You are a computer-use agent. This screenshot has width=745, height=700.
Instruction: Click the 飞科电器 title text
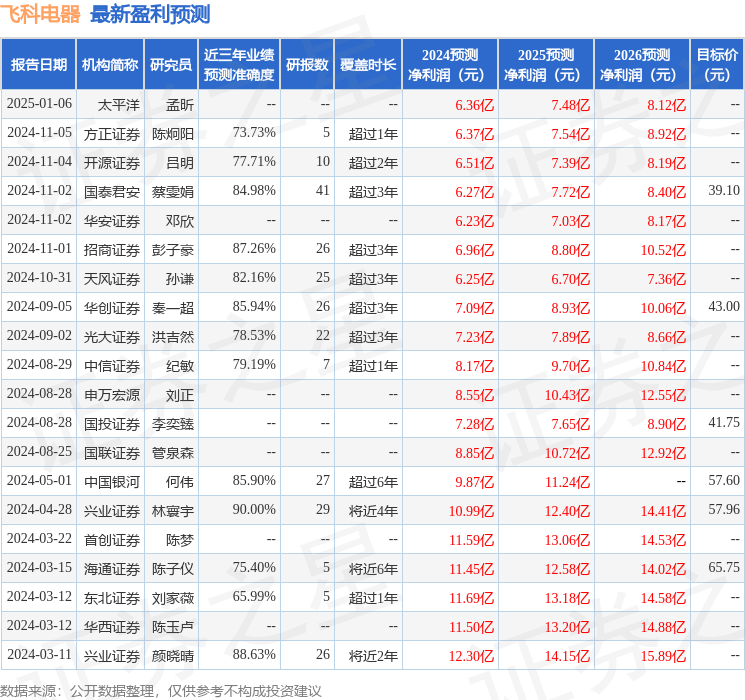41,14
